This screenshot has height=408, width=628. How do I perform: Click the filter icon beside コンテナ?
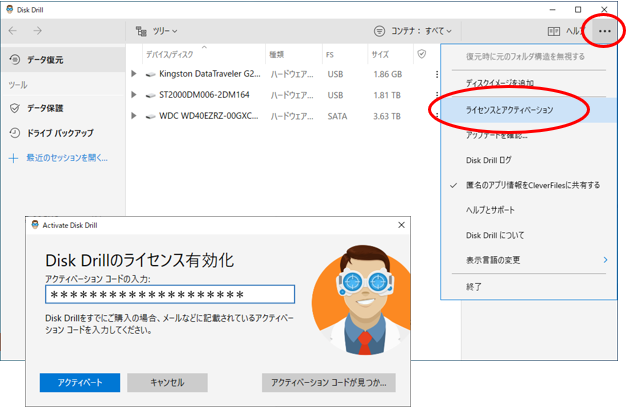tap(379, 31)
